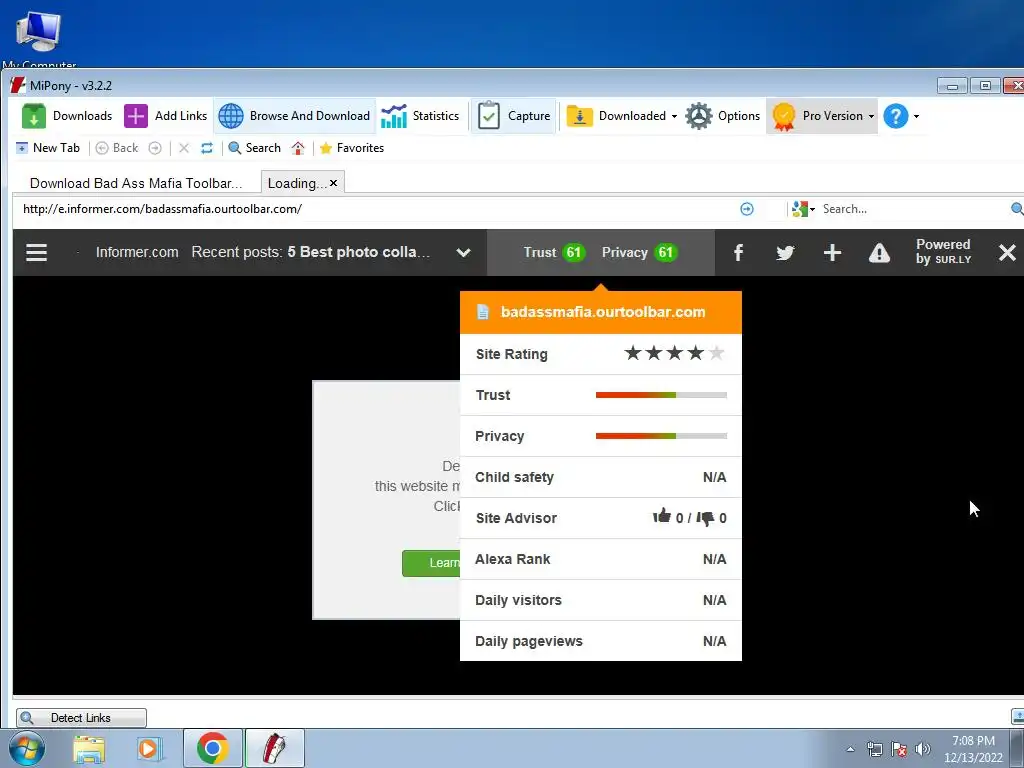The width and height of the screenshot is (1024, 768).
Task: Click the Trust rating bar
Action: pos(661,395)
